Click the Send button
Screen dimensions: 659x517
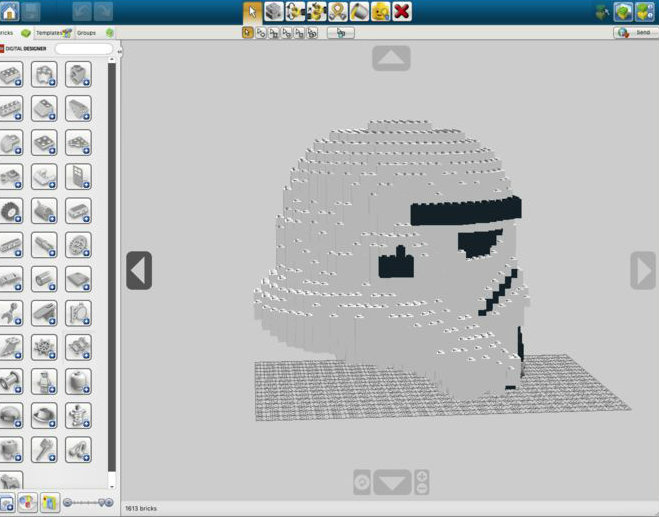[x=635, y=32]
